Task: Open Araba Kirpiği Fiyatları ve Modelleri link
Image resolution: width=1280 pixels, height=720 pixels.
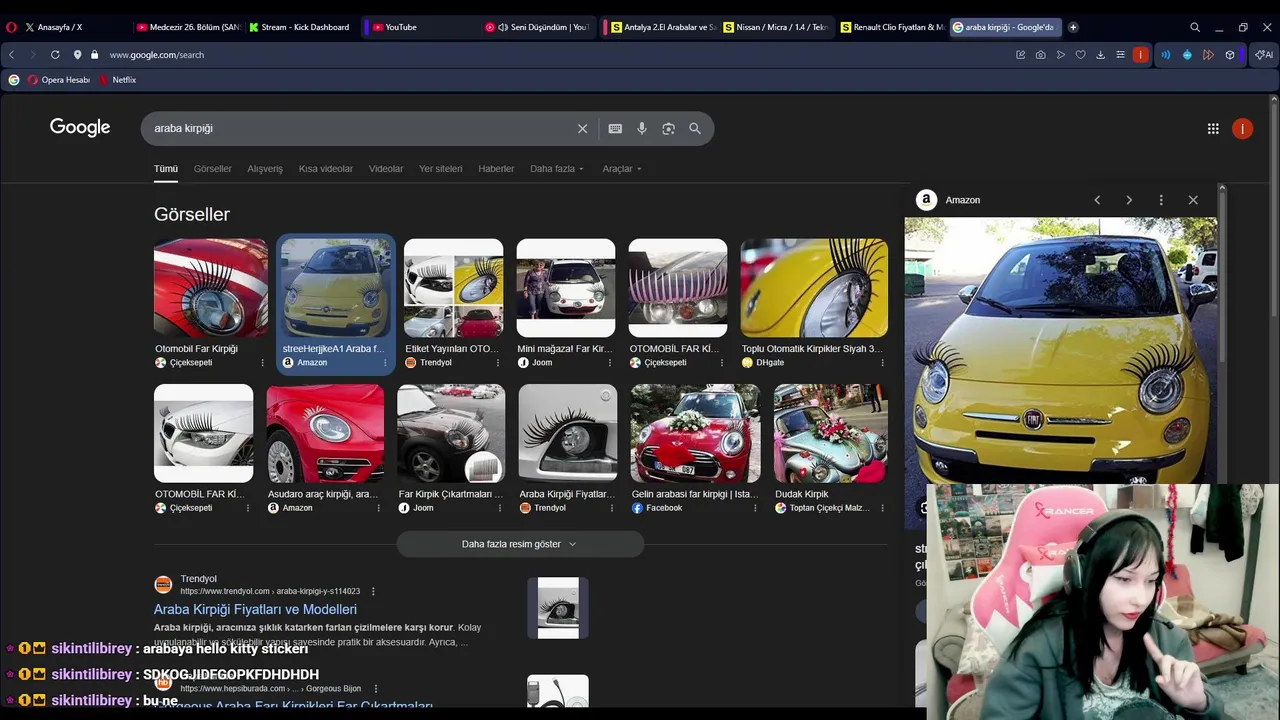Action: click(x=255, y=609)
